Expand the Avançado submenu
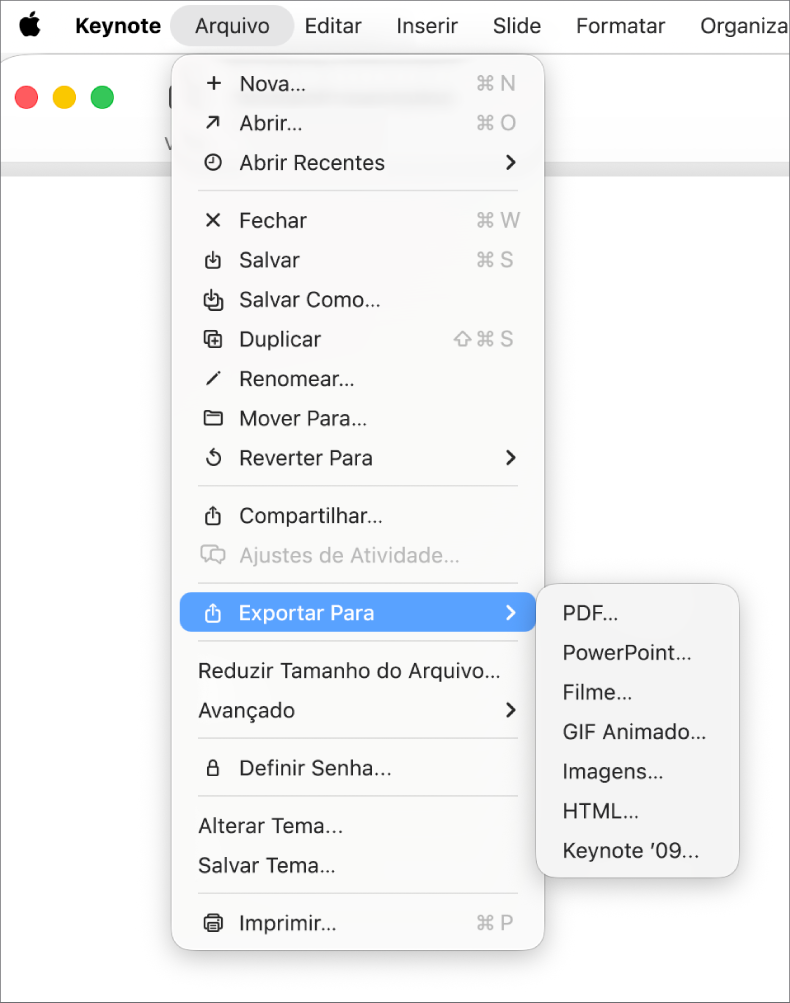This screenshot has width=790, height=1003. point(511,711)
